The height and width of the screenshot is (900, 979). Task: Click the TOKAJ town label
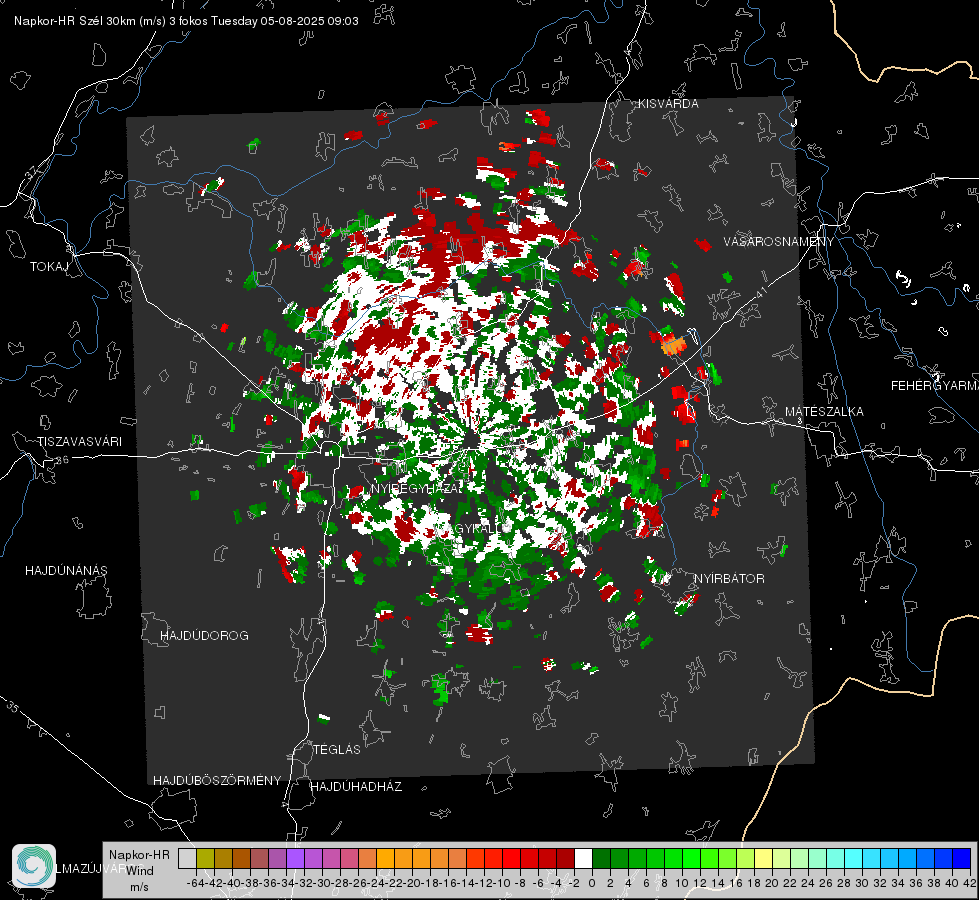(49, 267)
